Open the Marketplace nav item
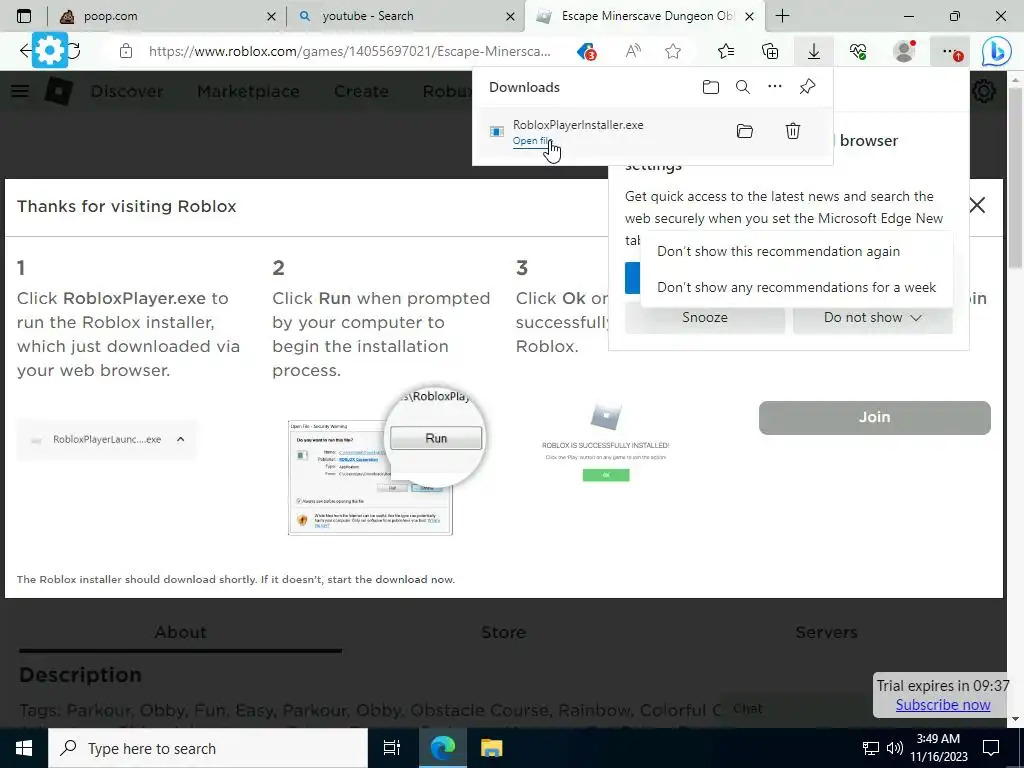This screenshot has width=1024, height=768. 248,91
